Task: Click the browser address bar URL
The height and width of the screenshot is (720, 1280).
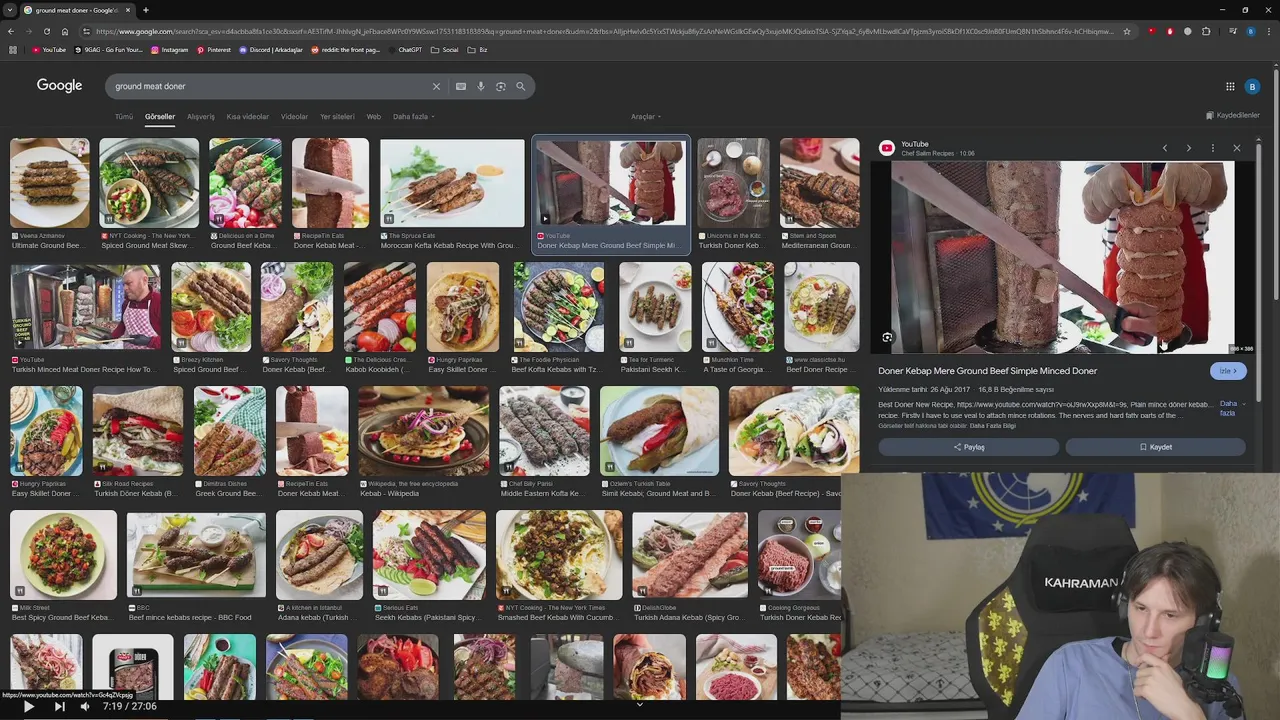Action: 605,31
